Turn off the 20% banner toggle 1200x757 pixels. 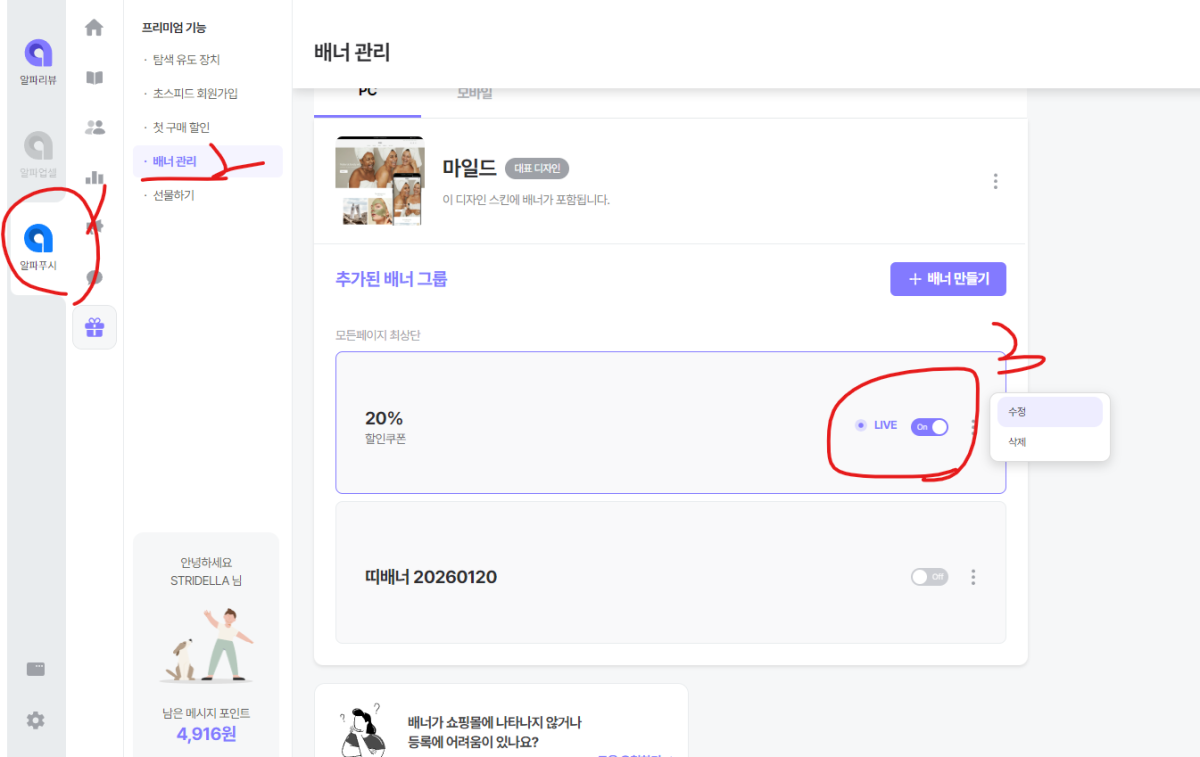pyautogui.click(x=929, y=427)
